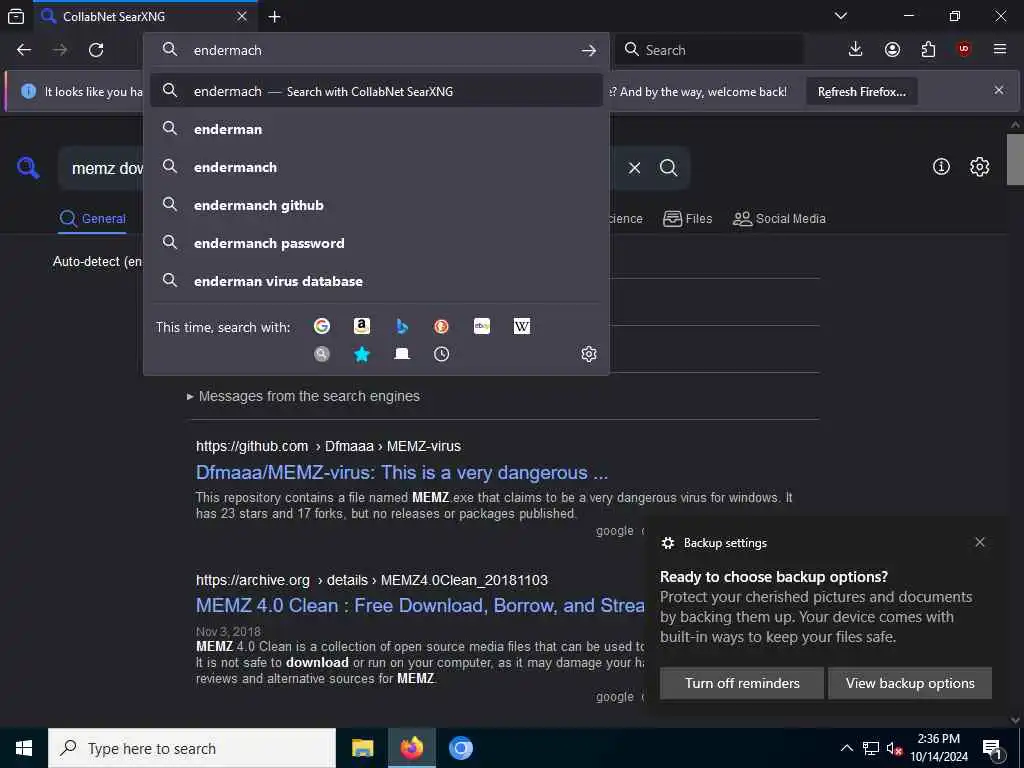Viewport: 1024px width, 768px height.
Task: Search this time with Amazon icon
Action: tap(362, 326)
